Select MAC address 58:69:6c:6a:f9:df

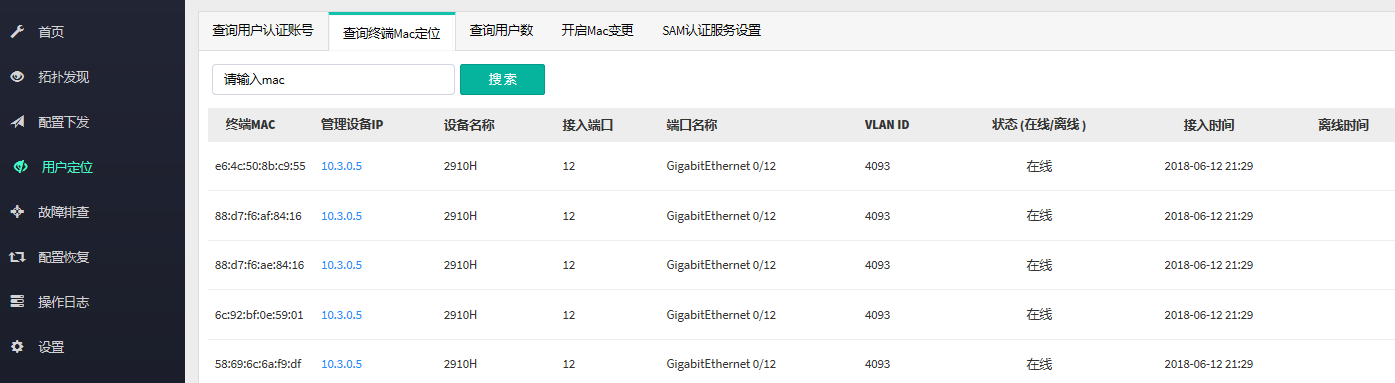(x=258, y=364)
